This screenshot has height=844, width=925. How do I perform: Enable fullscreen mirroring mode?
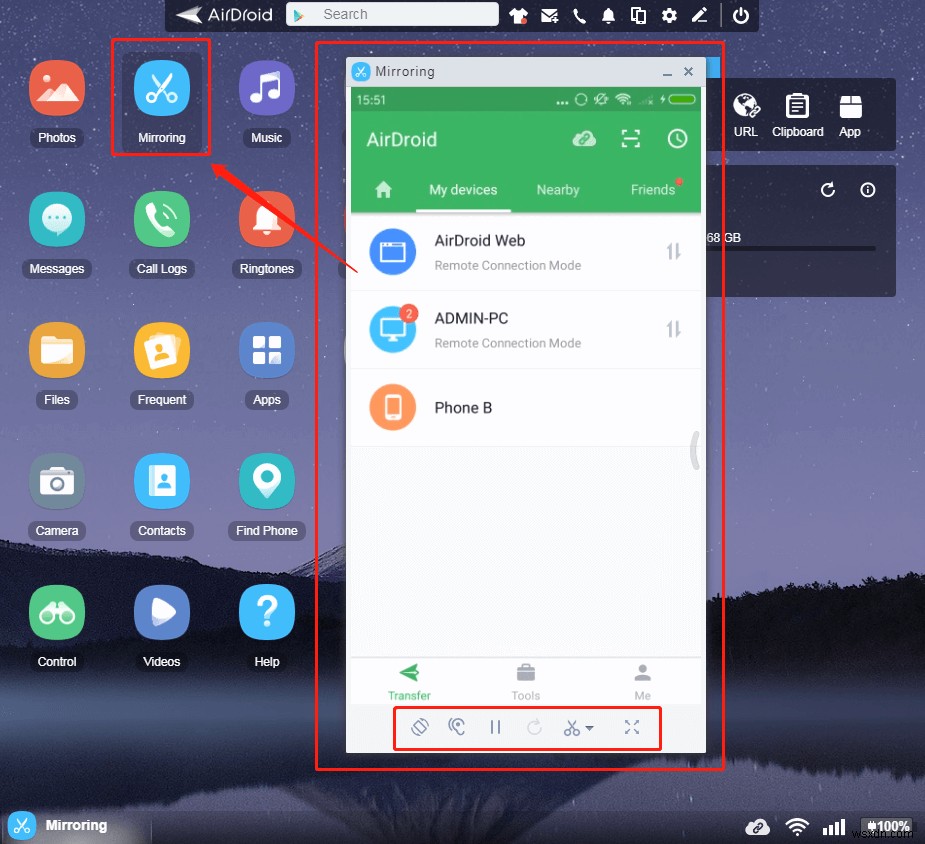pyautogui.click(x=632, y=727)
